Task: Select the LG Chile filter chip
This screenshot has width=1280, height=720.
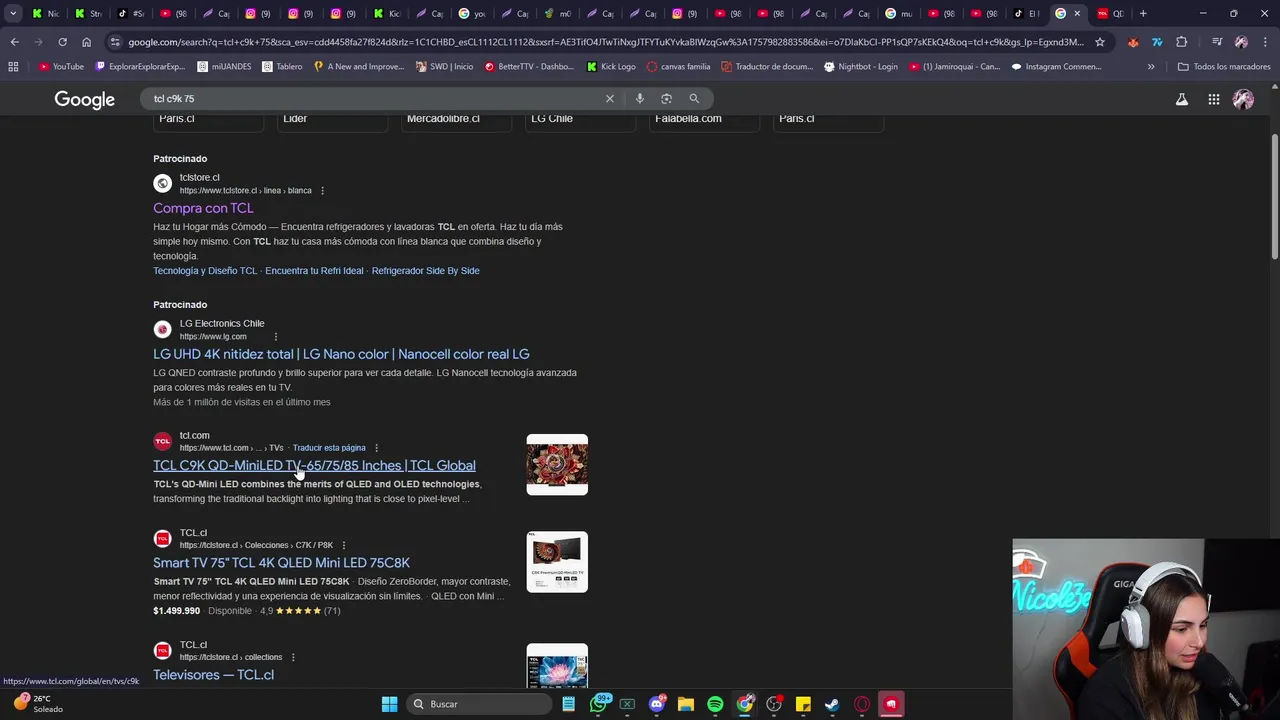Action: [580, 120]
